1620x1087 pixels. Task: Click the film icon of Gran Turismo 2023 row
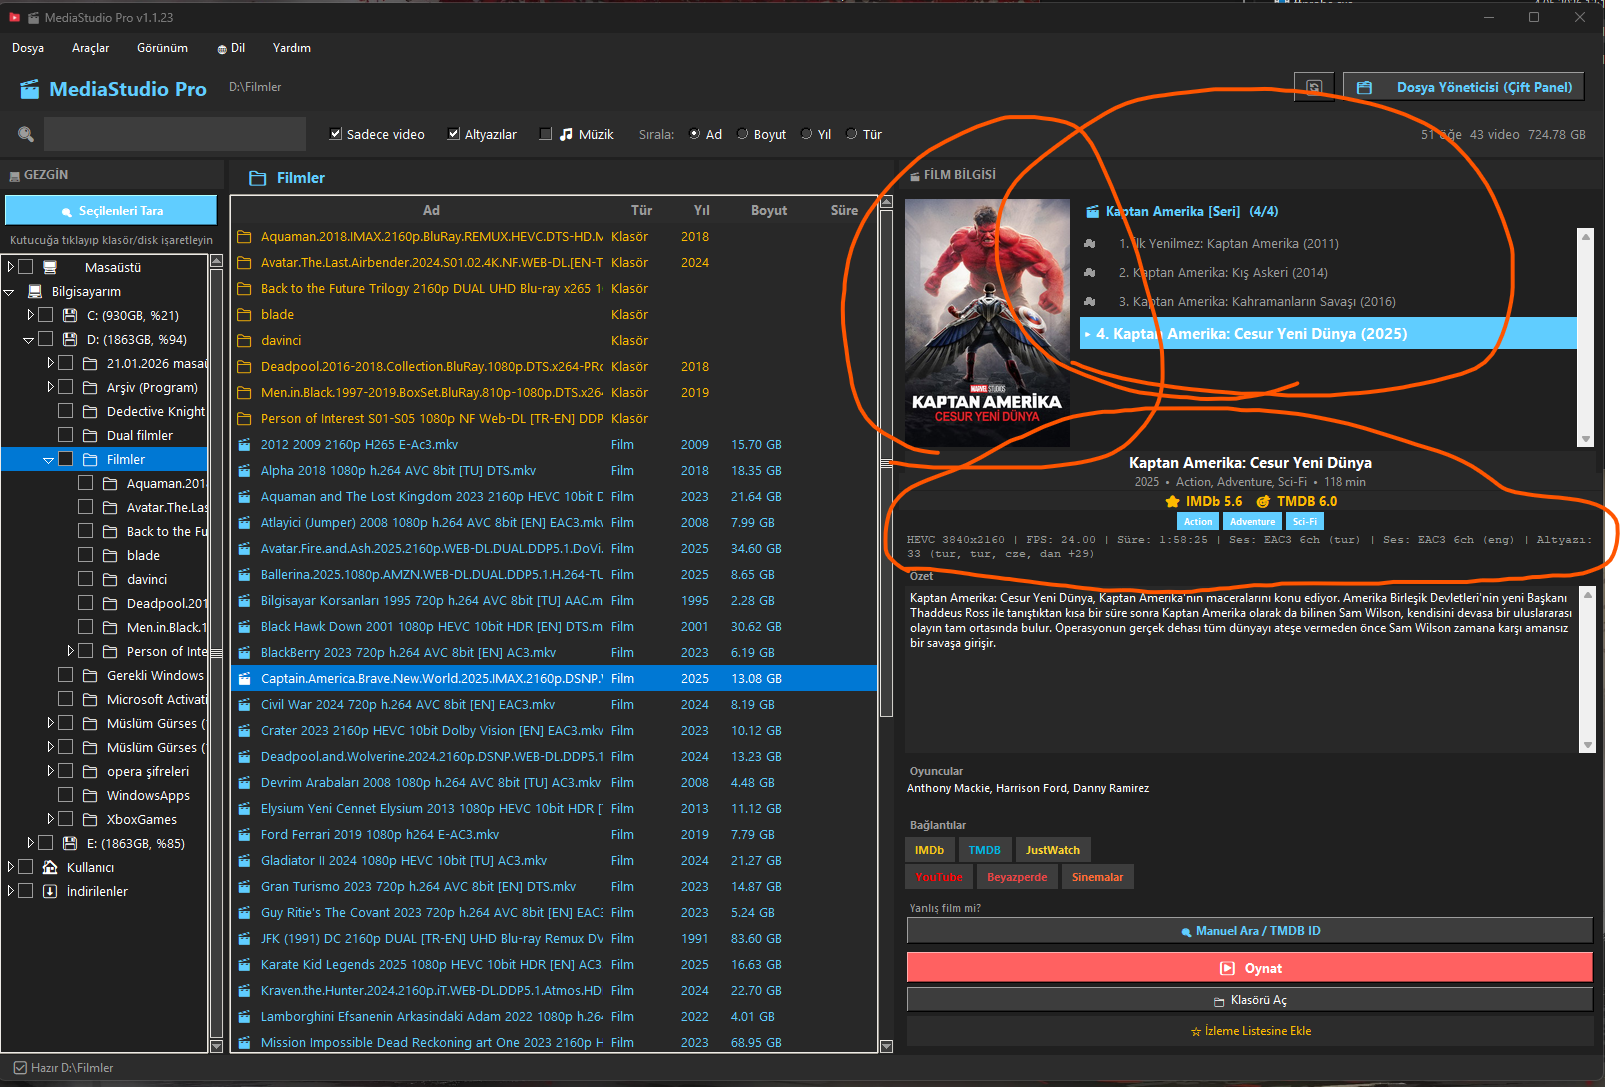[x=244, y=887]
